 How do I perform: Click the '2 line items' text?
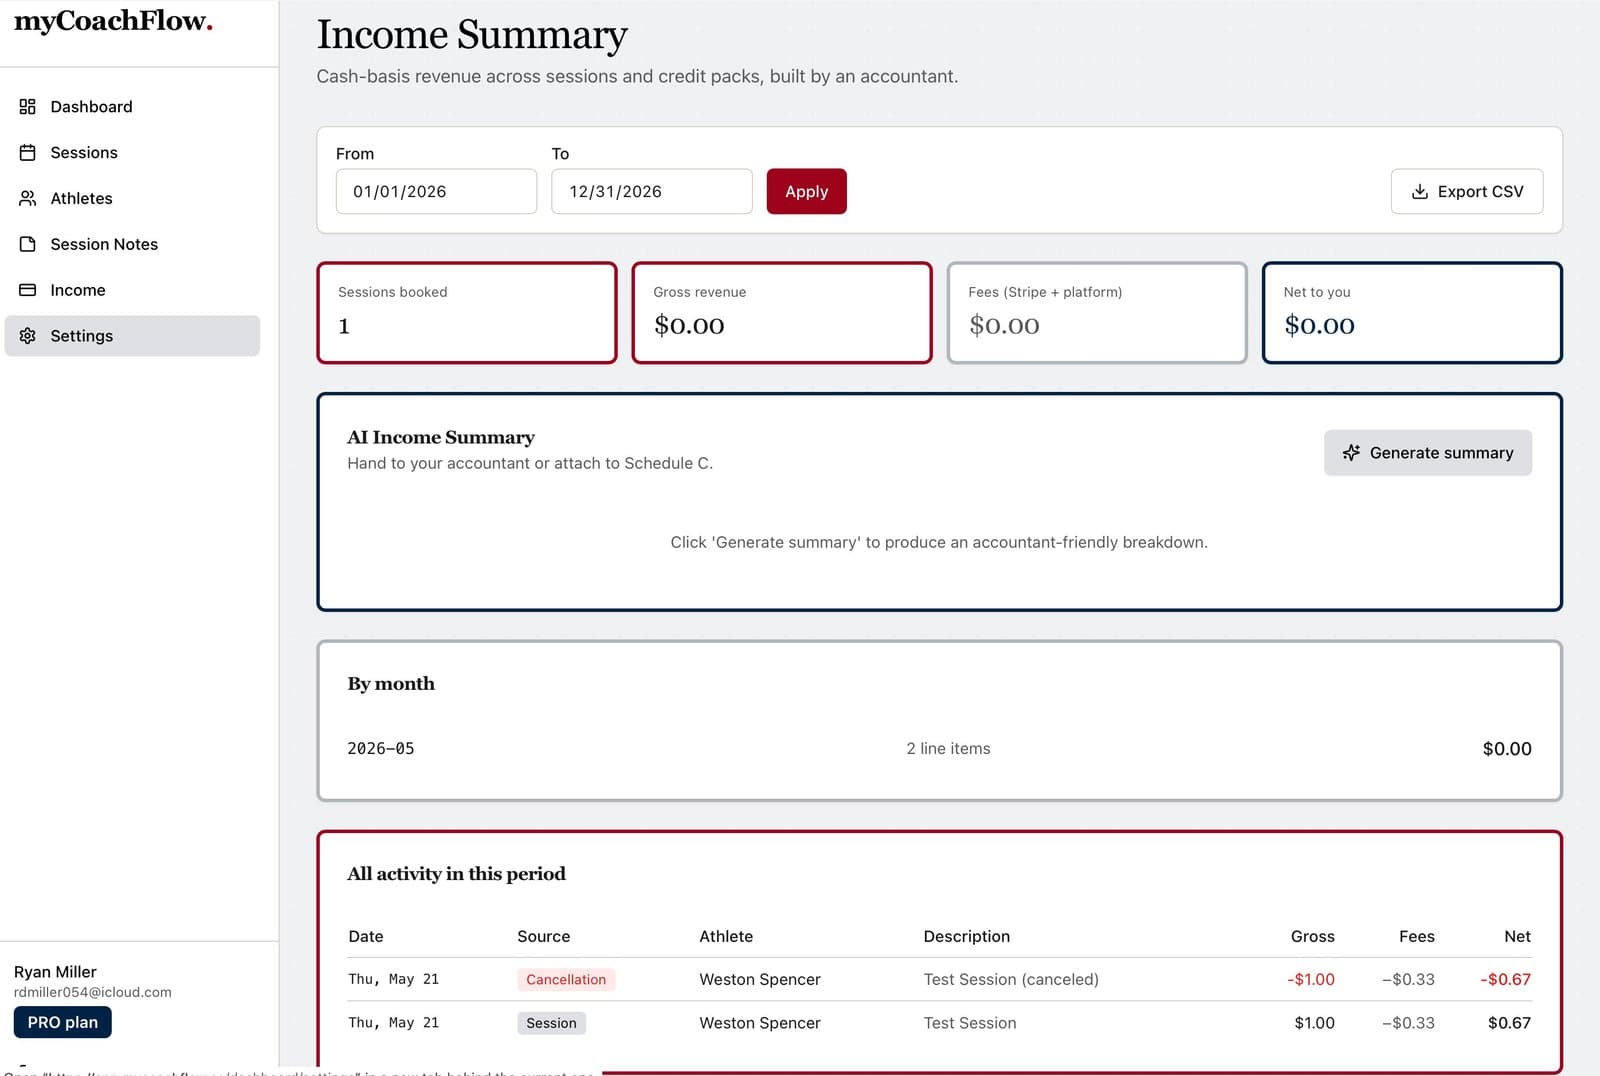point(948,749)
